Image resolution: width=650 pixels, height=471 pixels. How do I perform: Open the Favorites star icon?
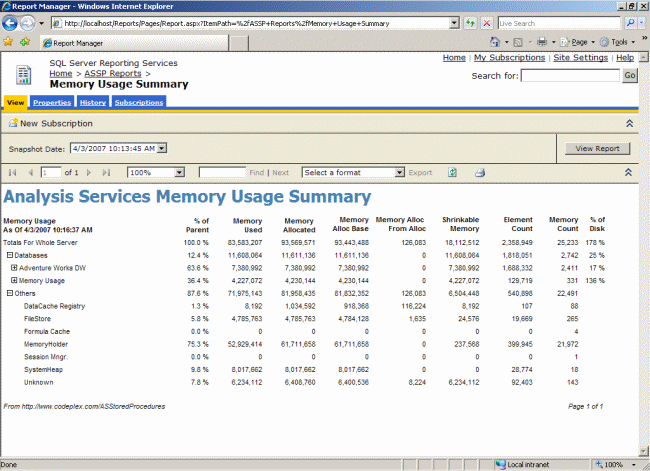(8, 42)
